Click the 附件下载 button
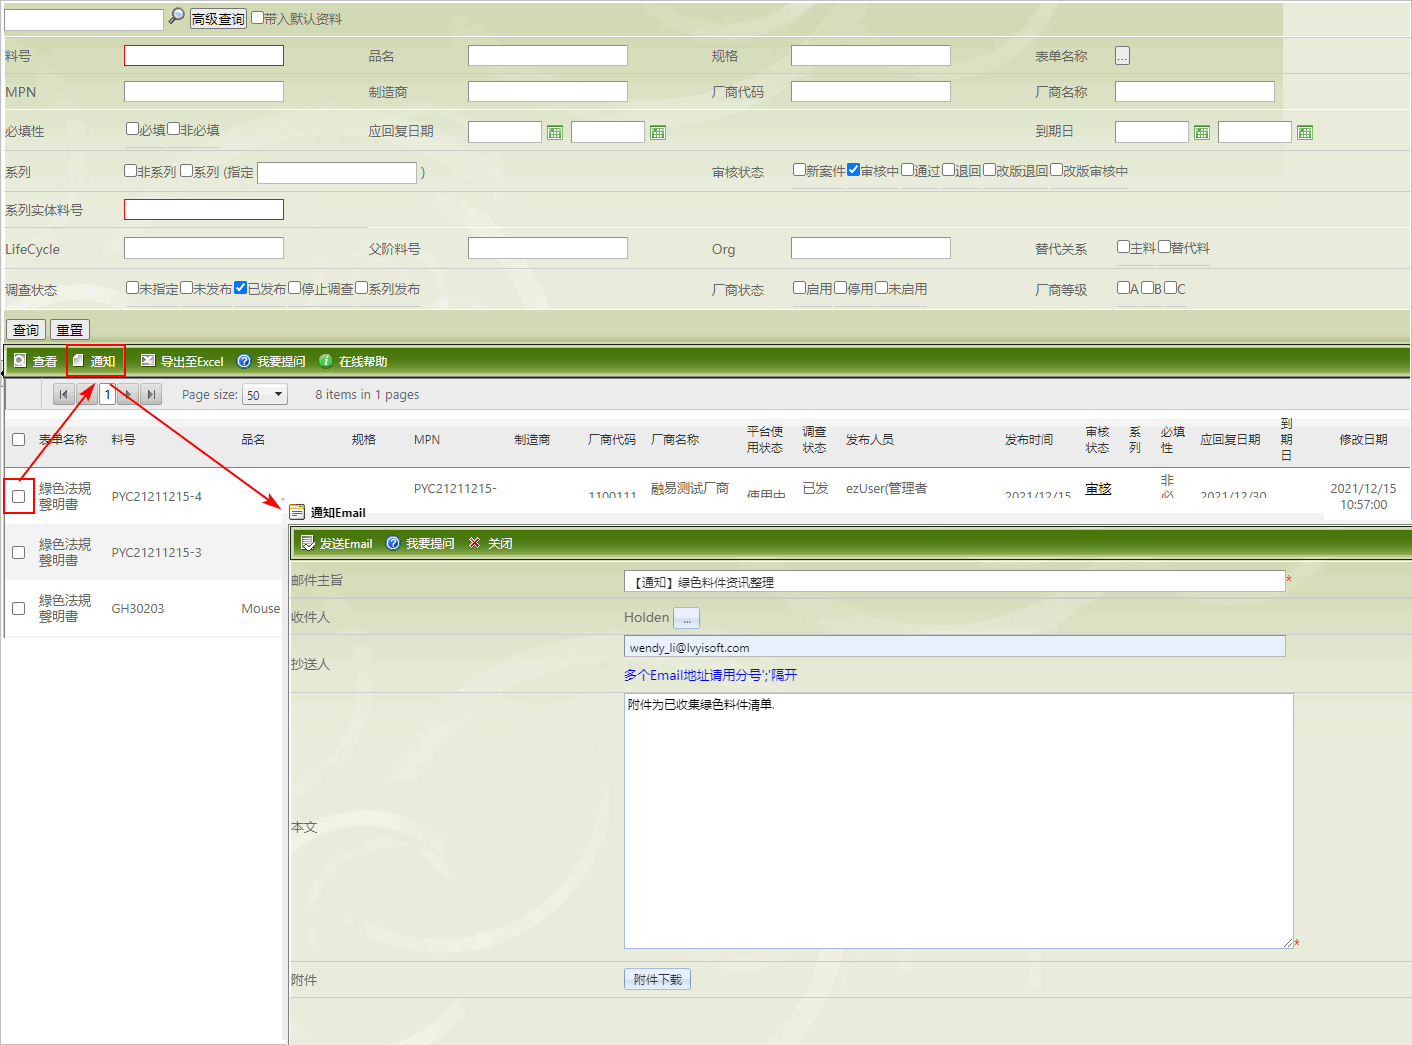The image size is (1412, 1045). coord(657,979)
